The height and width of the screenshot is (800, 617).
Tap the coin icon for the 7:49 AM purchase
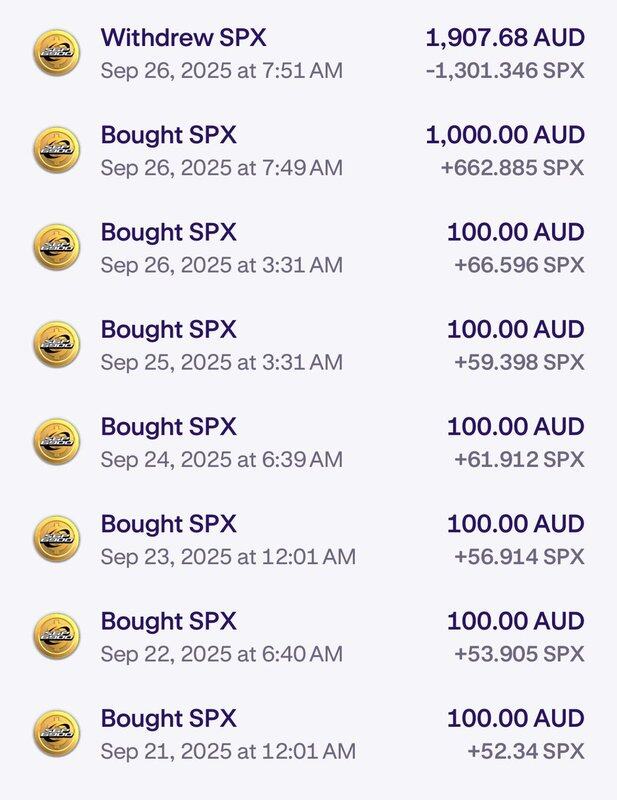coord(57,151)
